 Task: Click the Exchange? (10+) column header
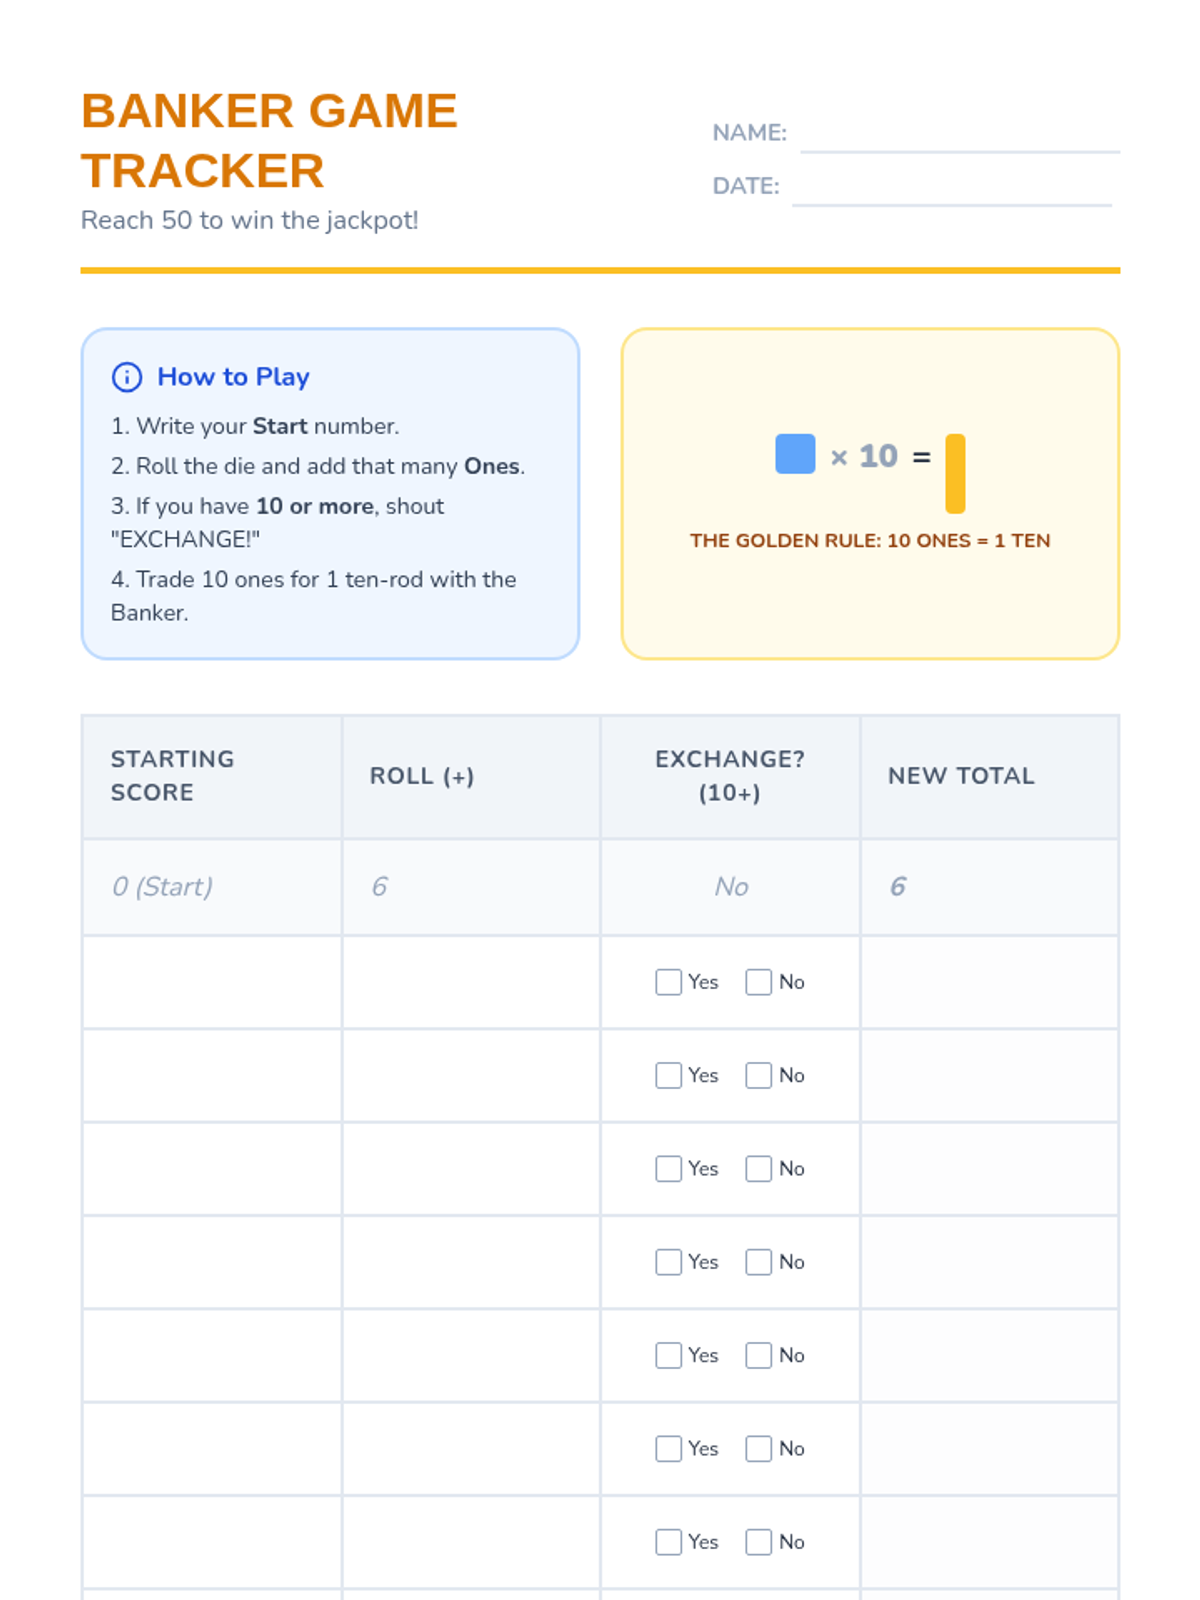pyautogui.click(x=729, y=776)
